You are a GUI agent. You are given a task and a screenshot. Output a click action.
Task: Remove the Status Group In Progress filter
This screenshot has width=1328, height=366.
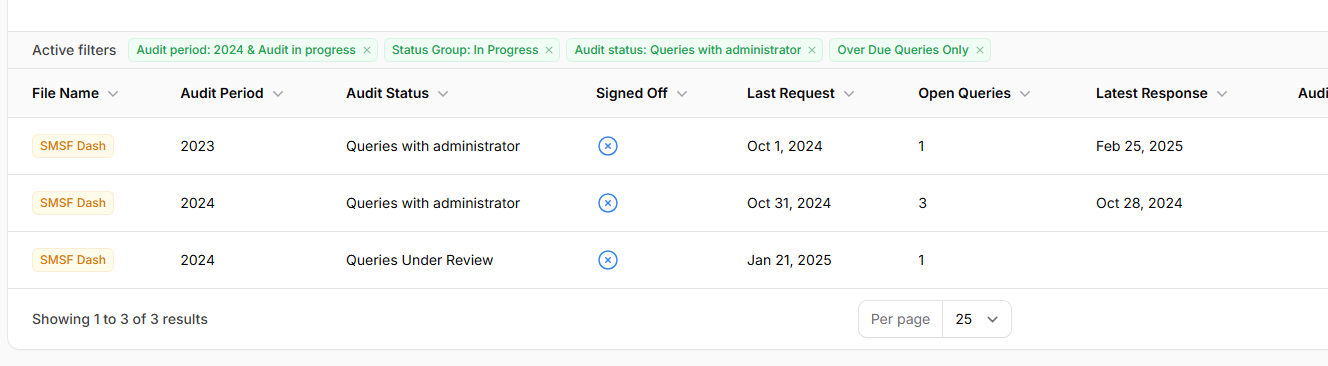pos(550,50)
